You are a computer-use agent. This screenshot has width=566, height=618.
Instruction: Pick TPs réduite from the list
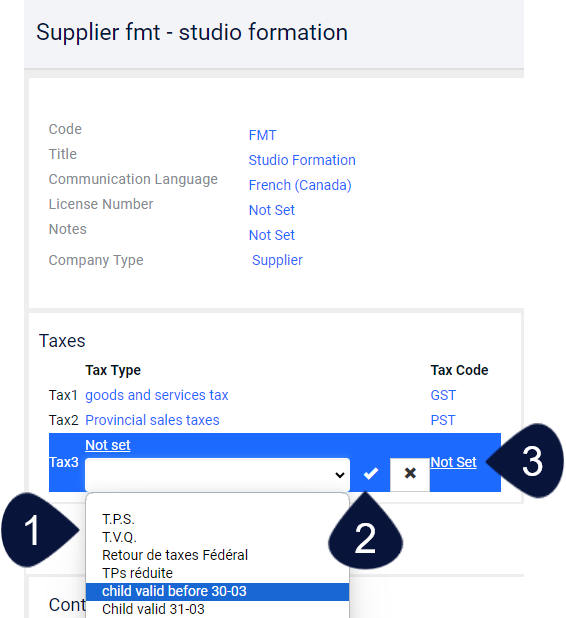click(137, 573)
